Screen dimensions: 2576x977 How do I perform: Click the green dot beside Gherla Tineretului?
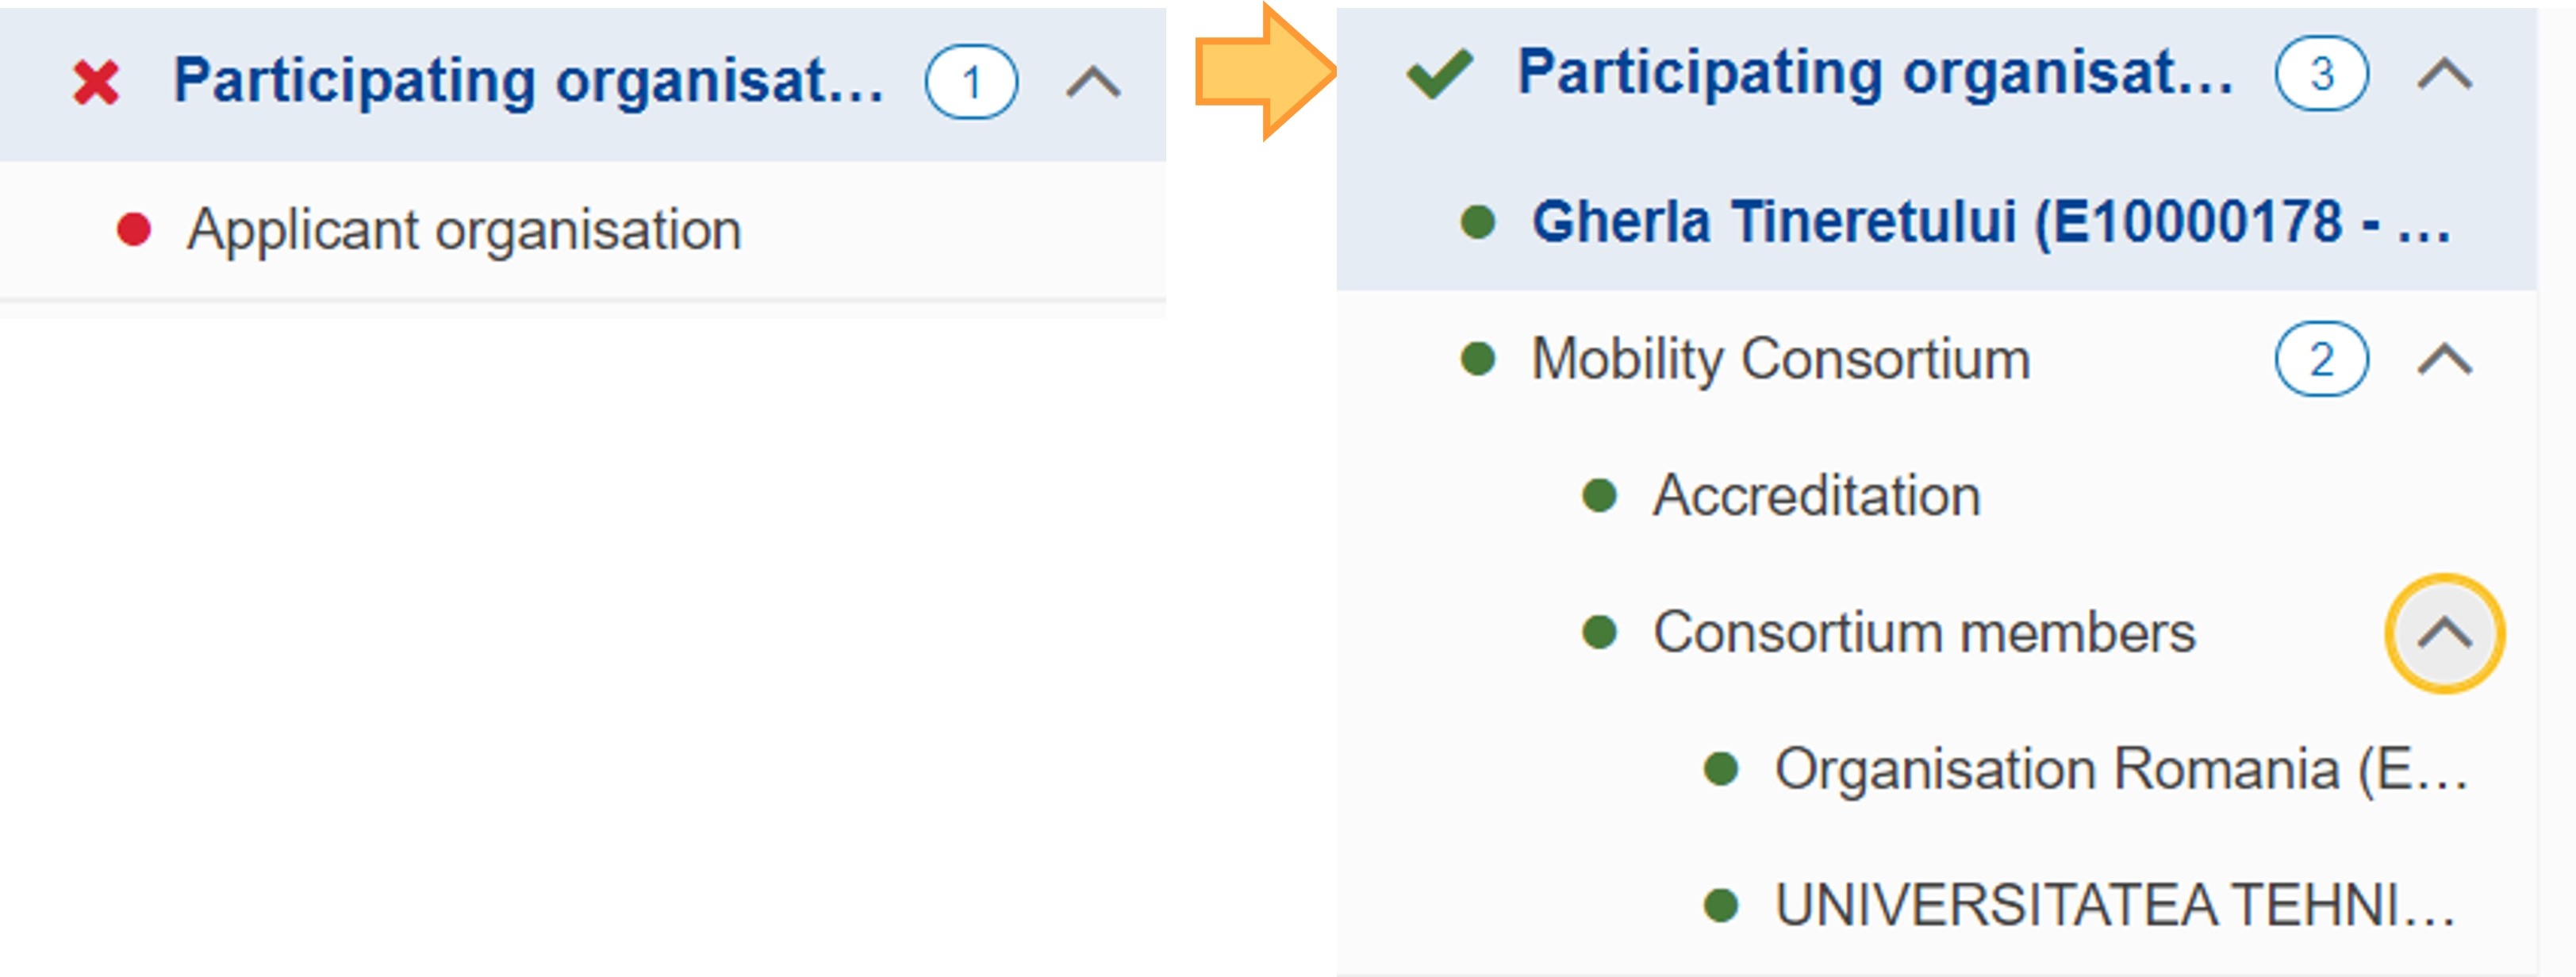point(1478,221)
